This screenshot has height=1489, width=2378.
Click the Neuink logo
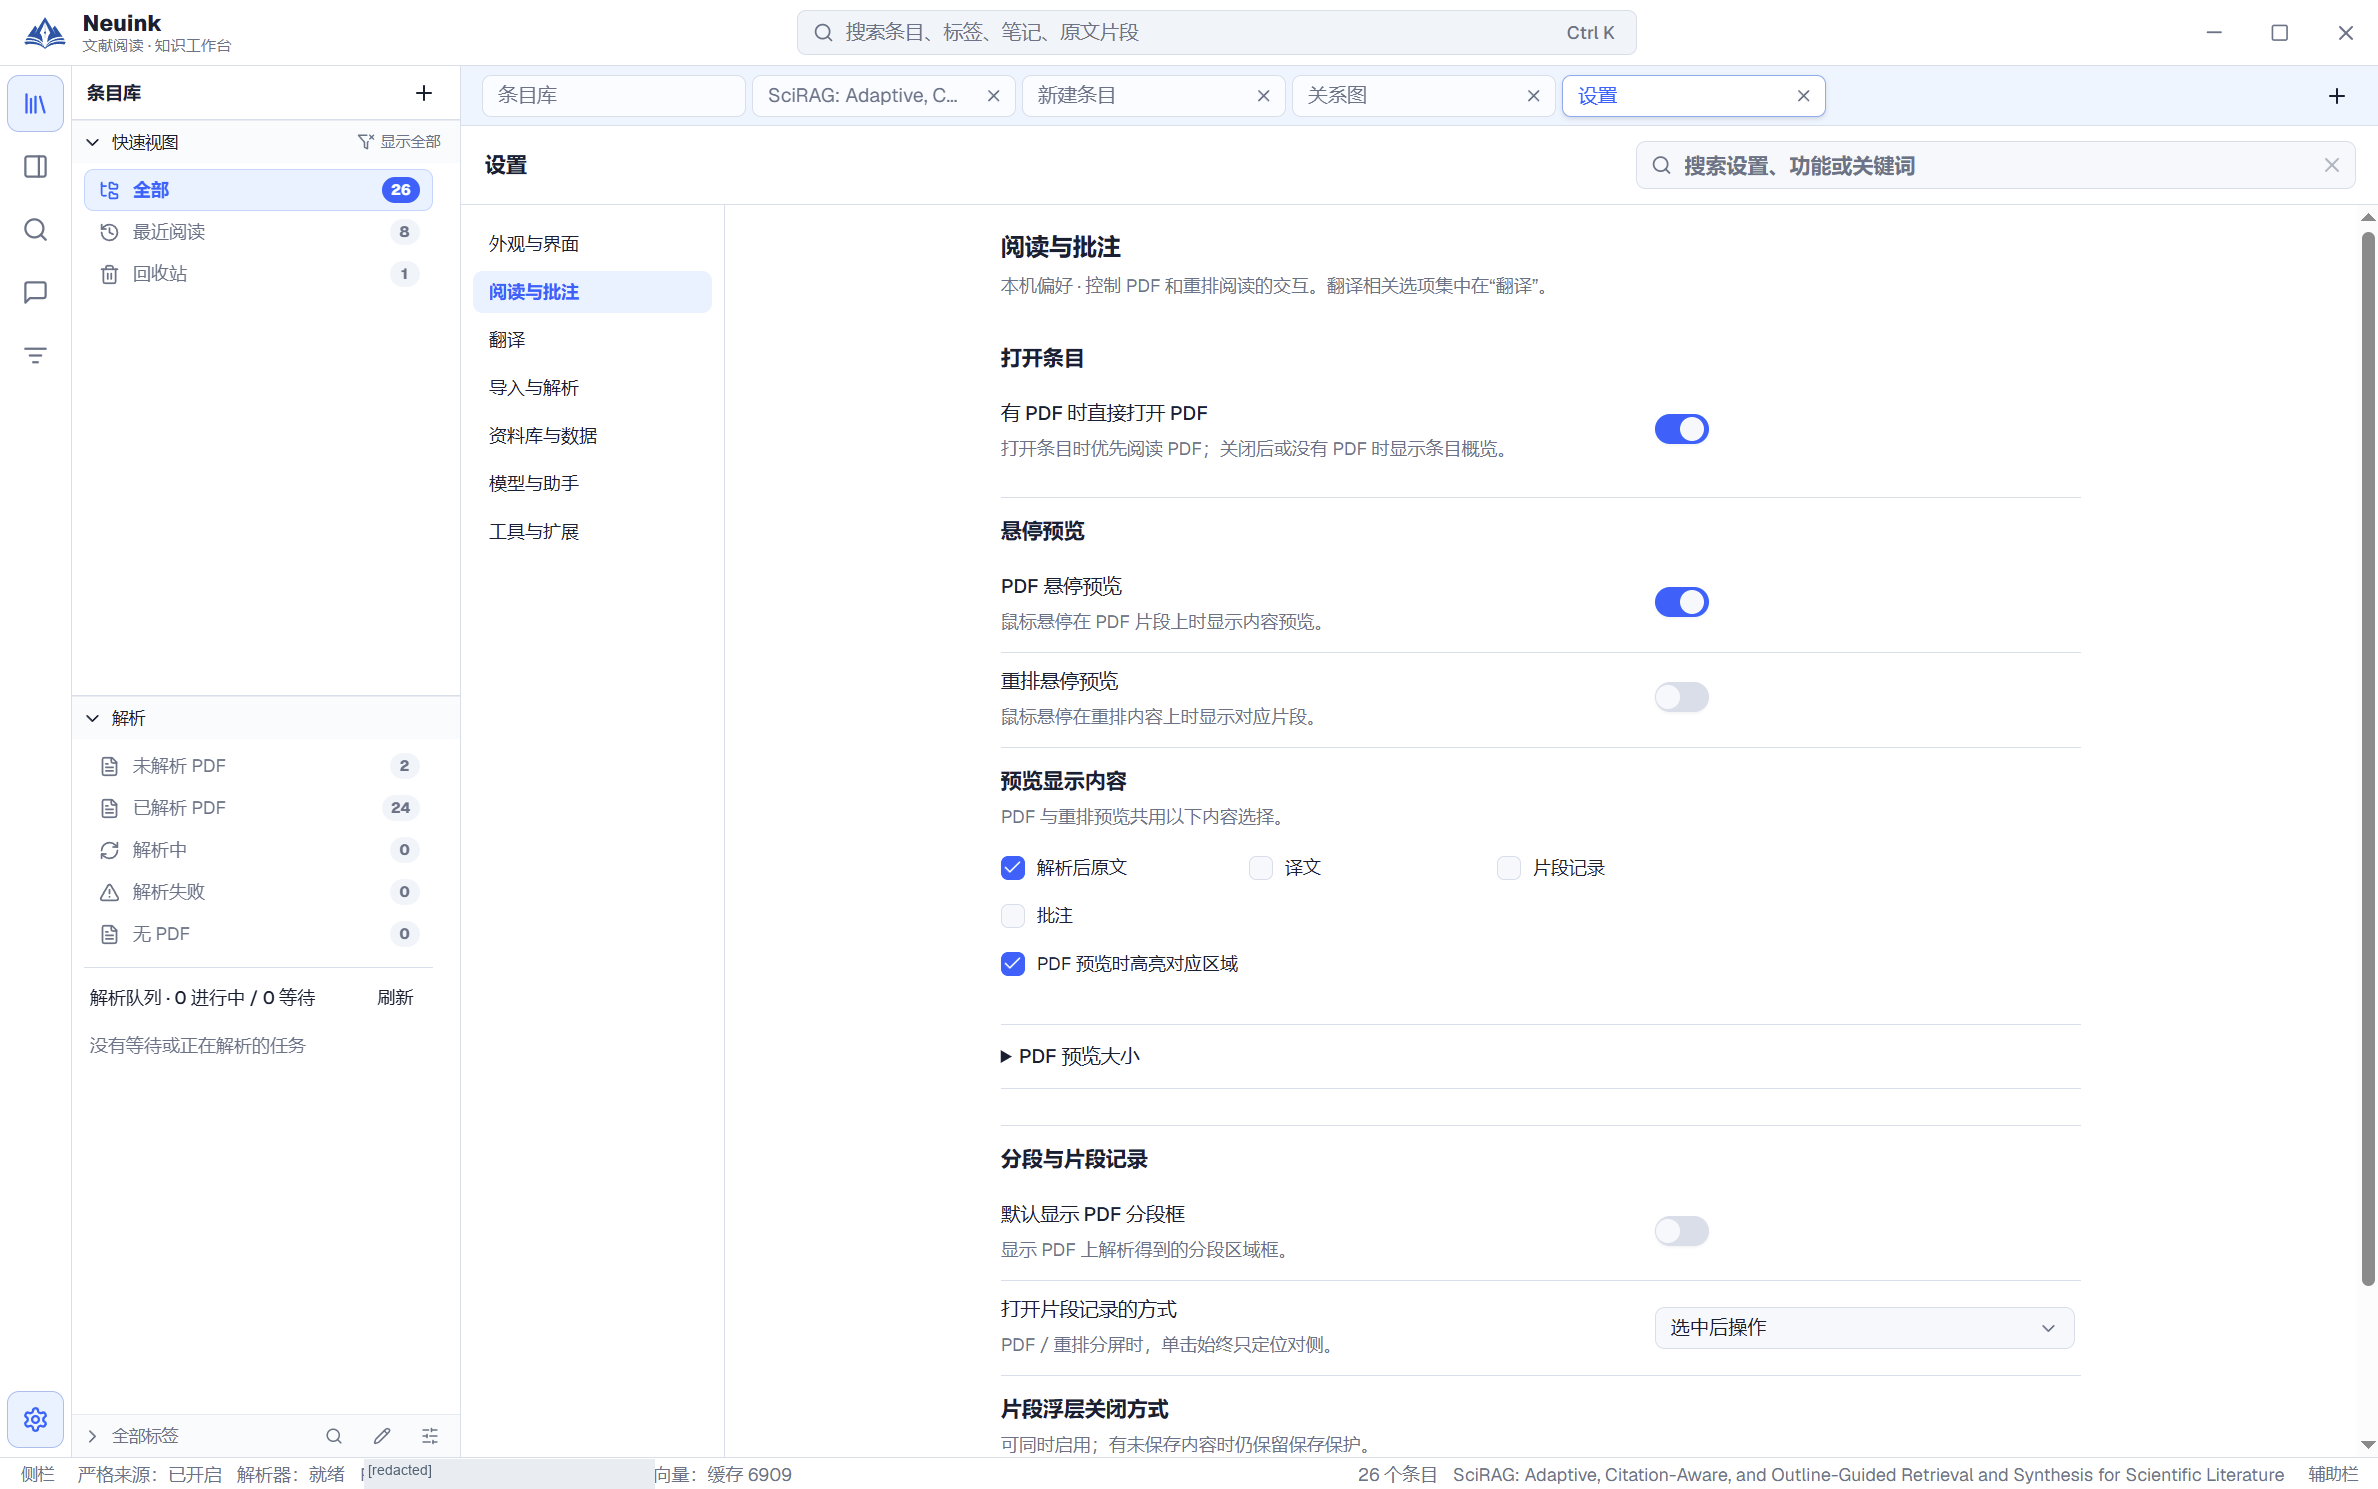point(45,32)
